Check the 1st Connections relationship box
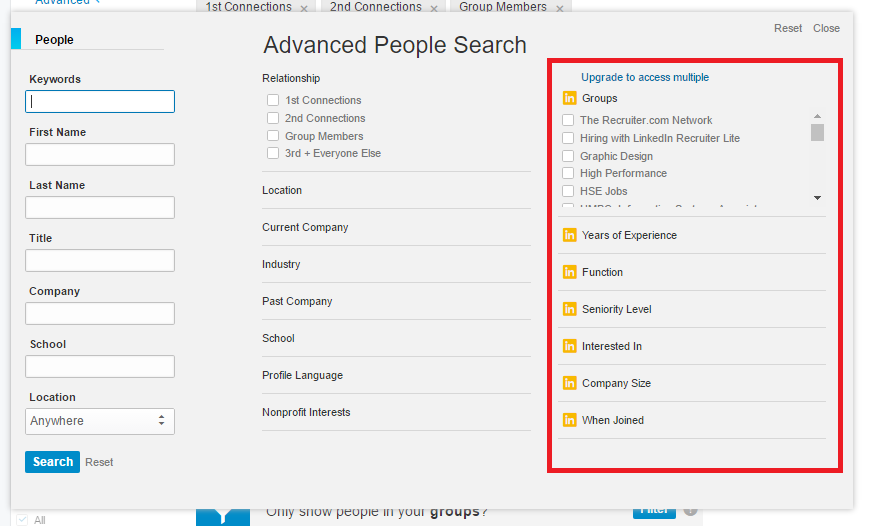The image size is (873, 526). coord(273,100)
